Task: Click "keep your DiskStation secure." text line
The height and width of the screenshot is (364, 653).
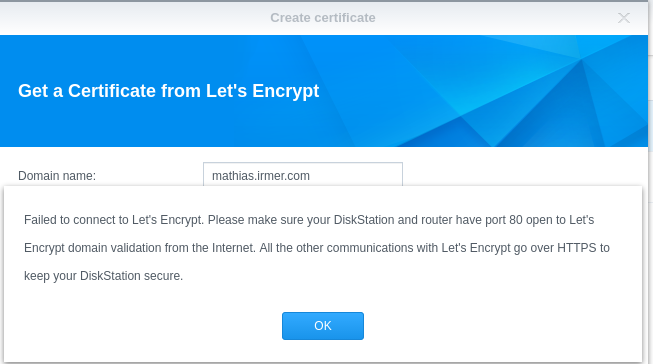Action: 103,276
